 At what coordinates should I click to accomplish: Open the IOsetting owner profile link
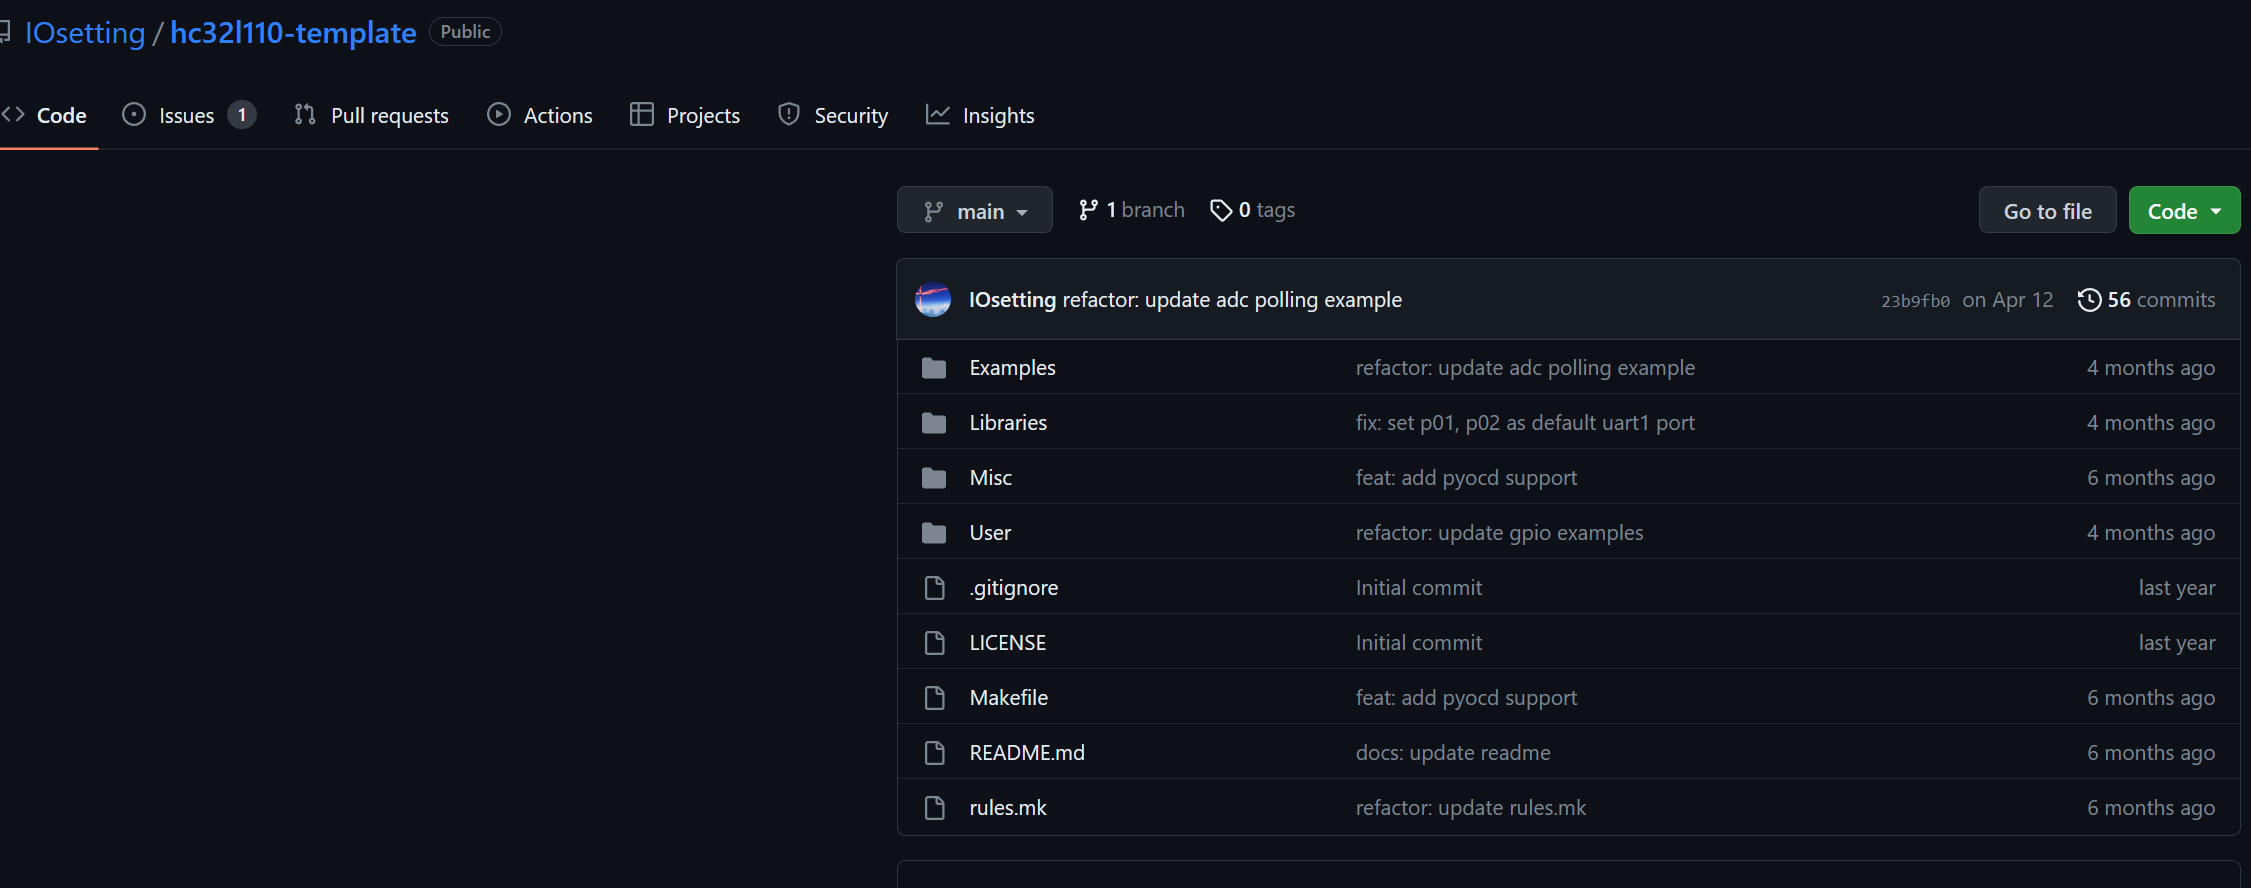tap(85, 33)
